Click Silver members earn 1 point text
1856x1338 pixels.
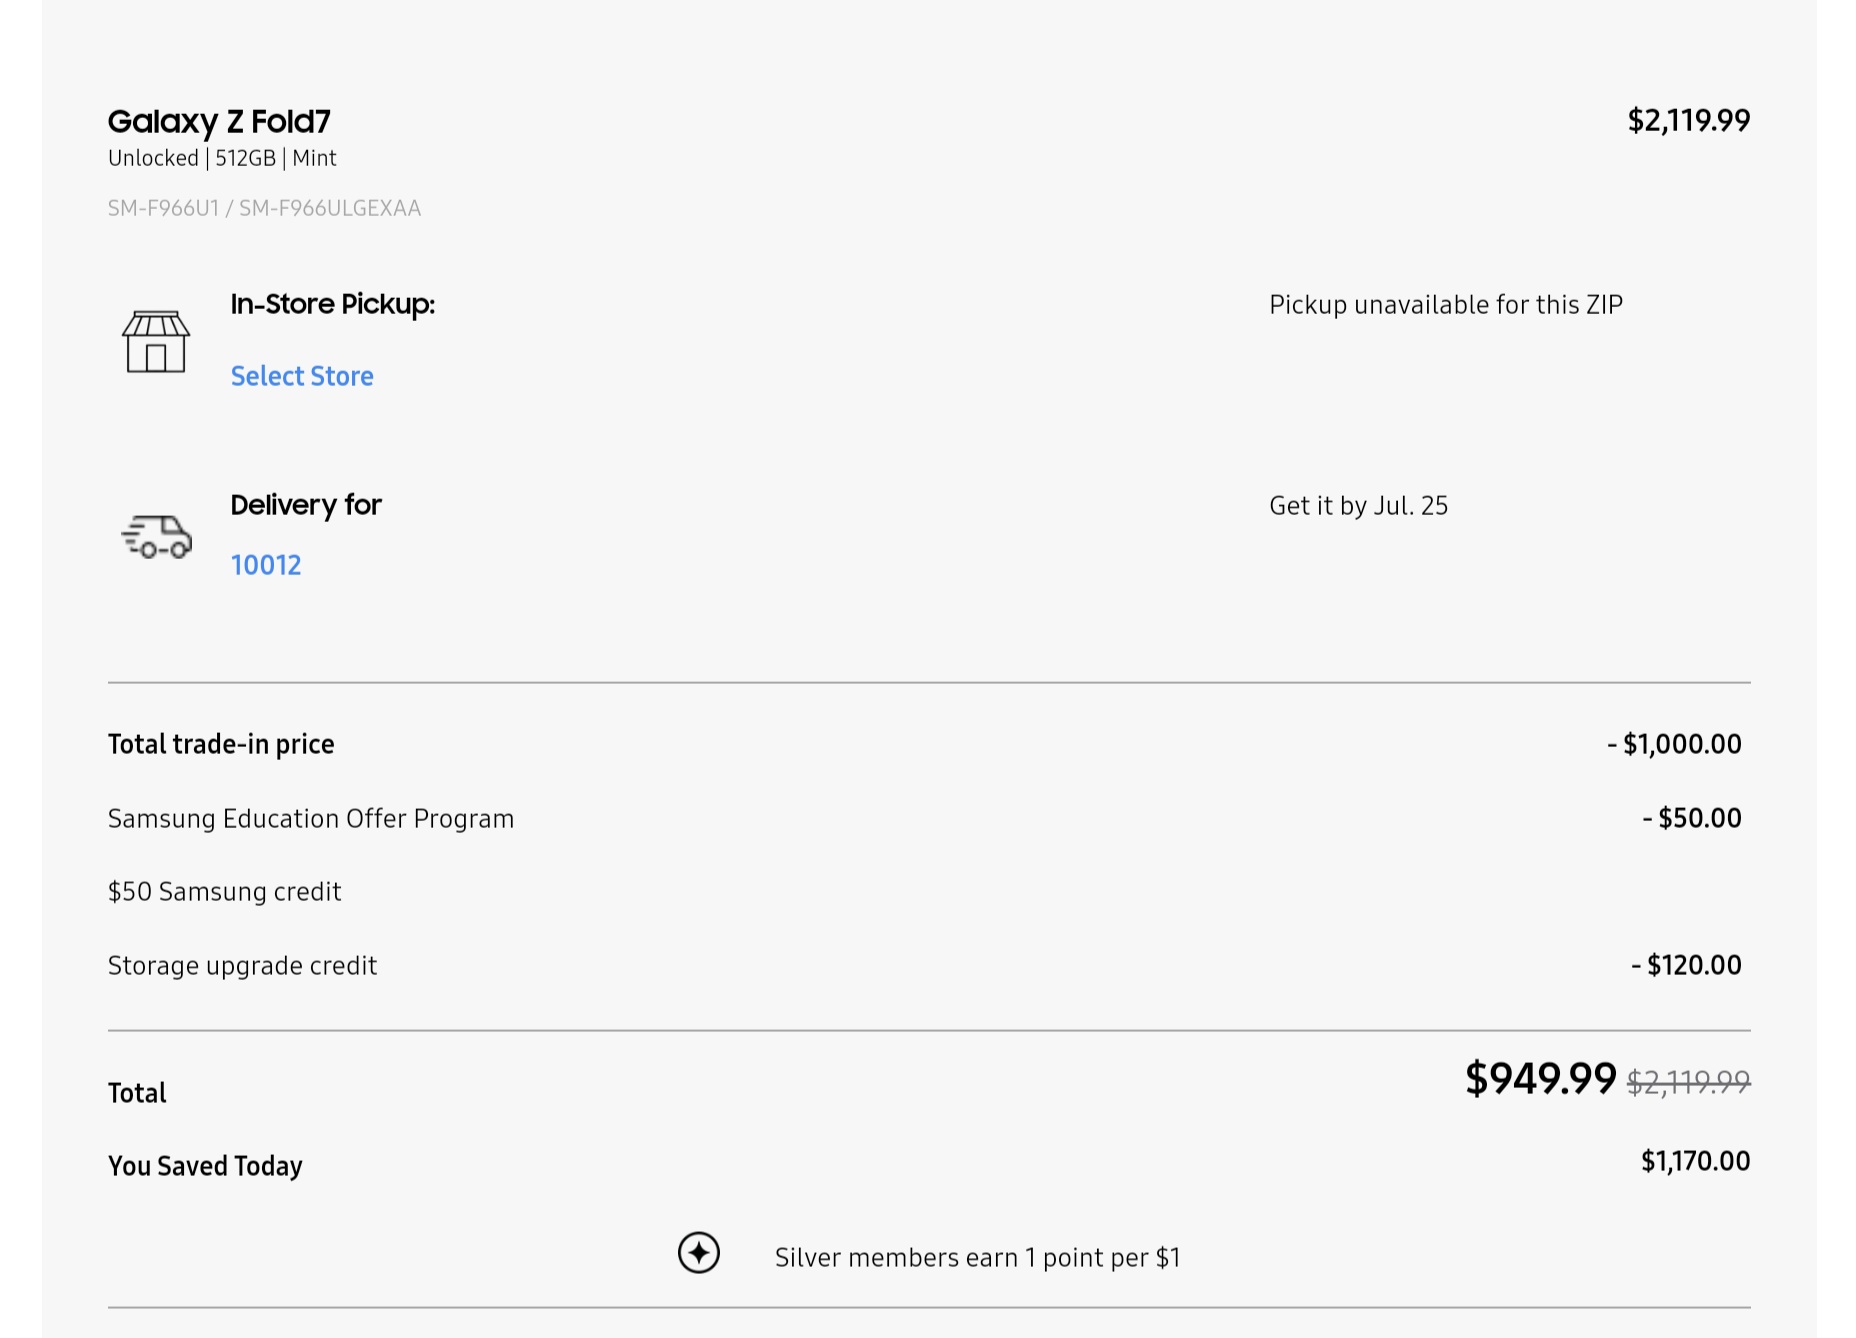(x=977, y=1258)
